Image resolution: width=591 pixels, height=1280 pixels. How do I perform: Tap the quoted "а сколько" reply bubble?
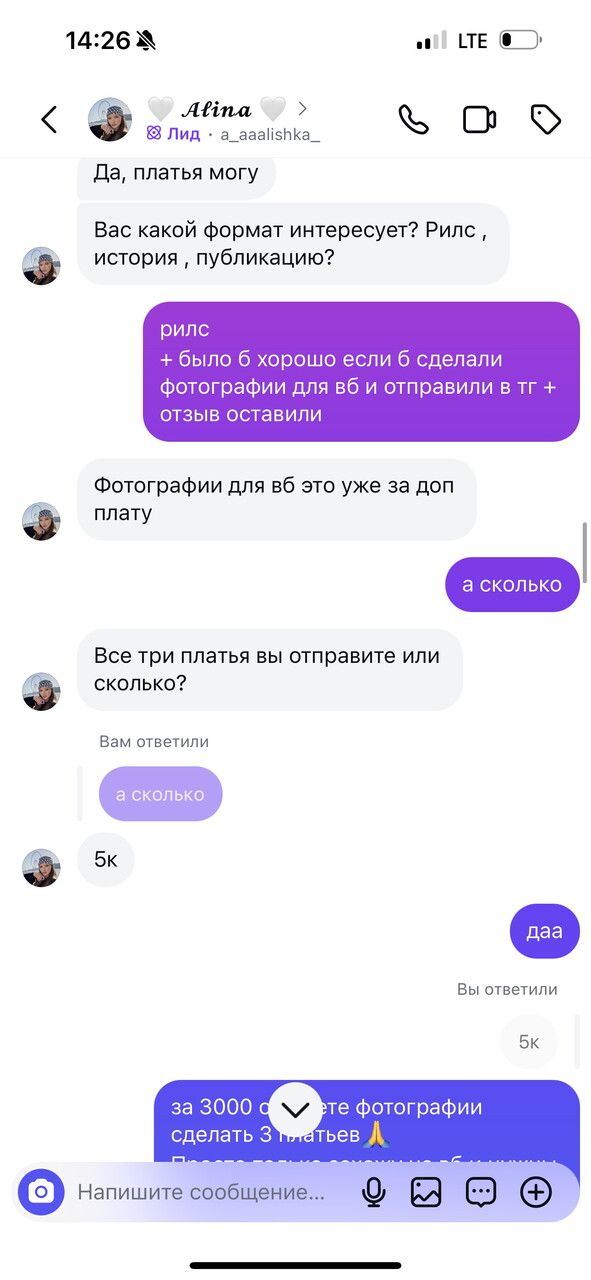[160, 794]
